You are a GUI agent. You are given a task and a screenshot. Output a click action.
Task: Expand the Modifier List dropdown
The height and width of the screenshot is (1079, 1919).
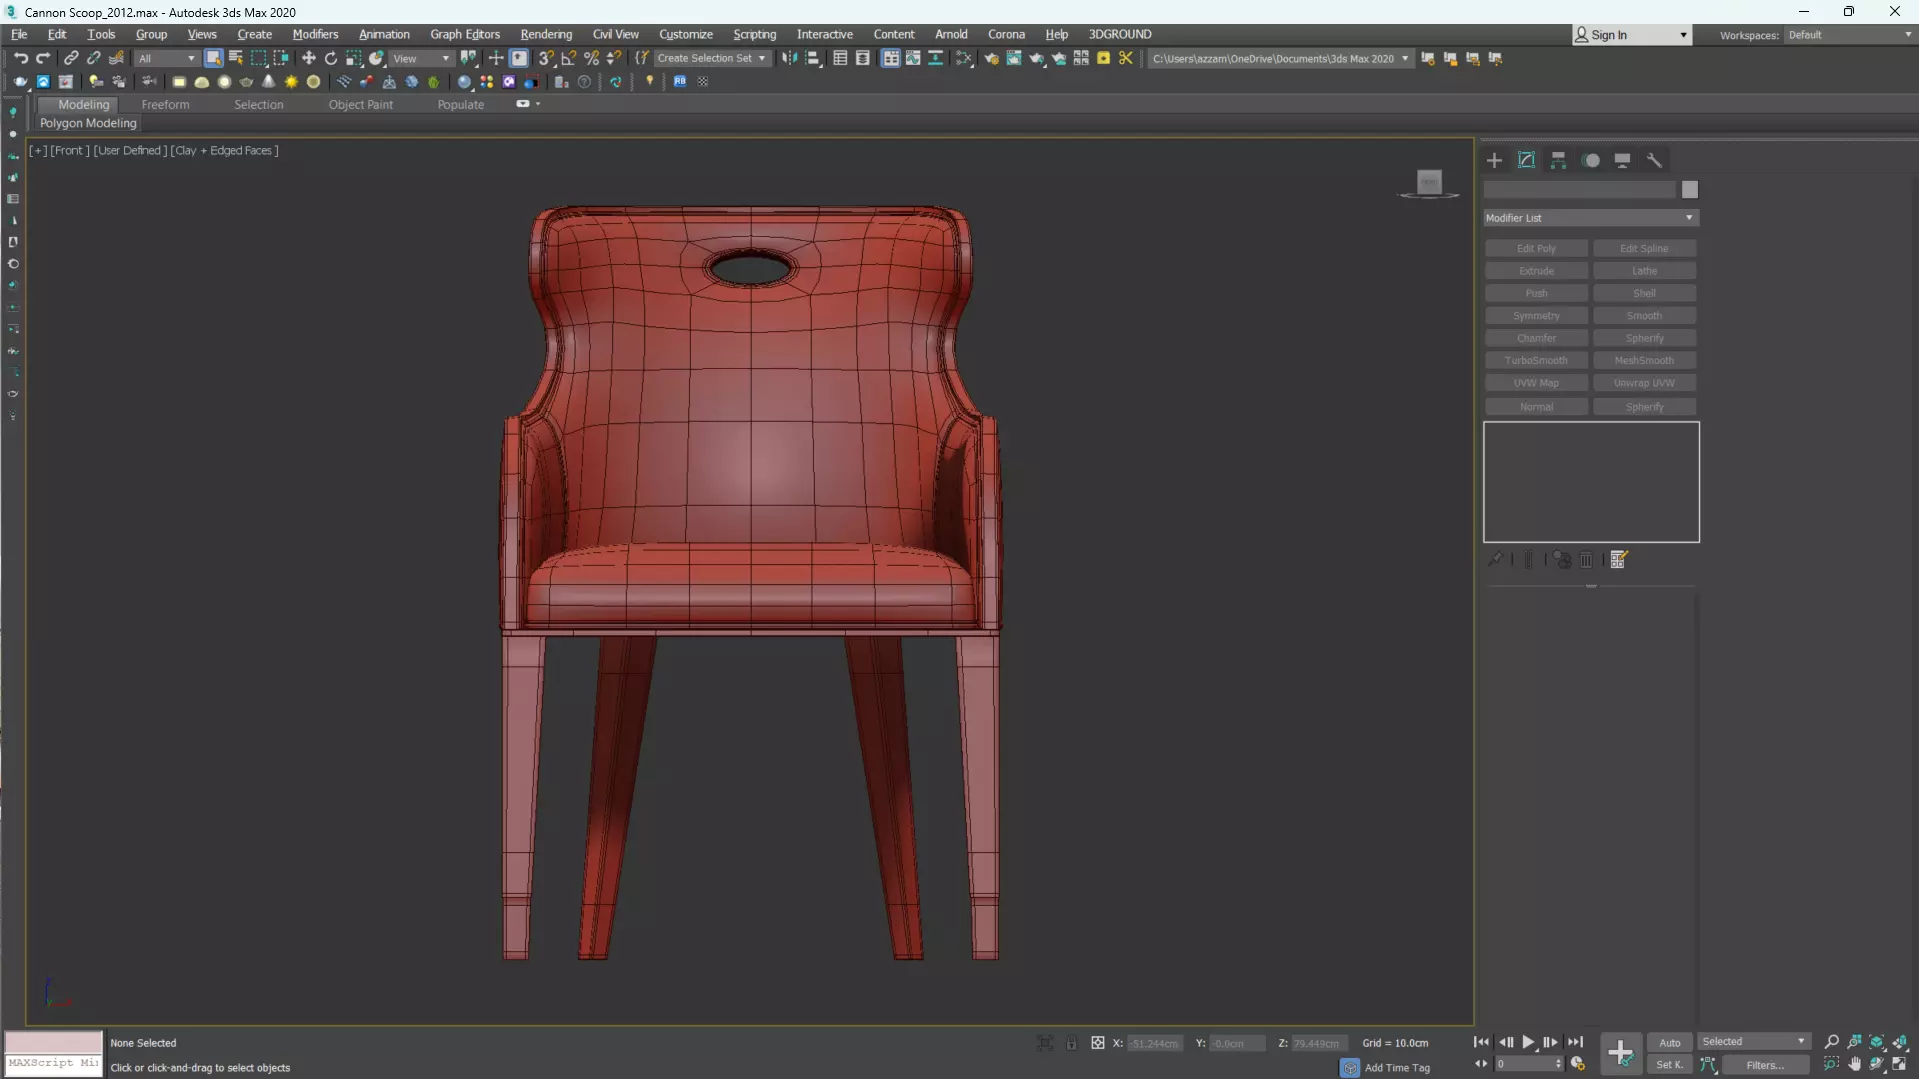tap(1591, 218)
